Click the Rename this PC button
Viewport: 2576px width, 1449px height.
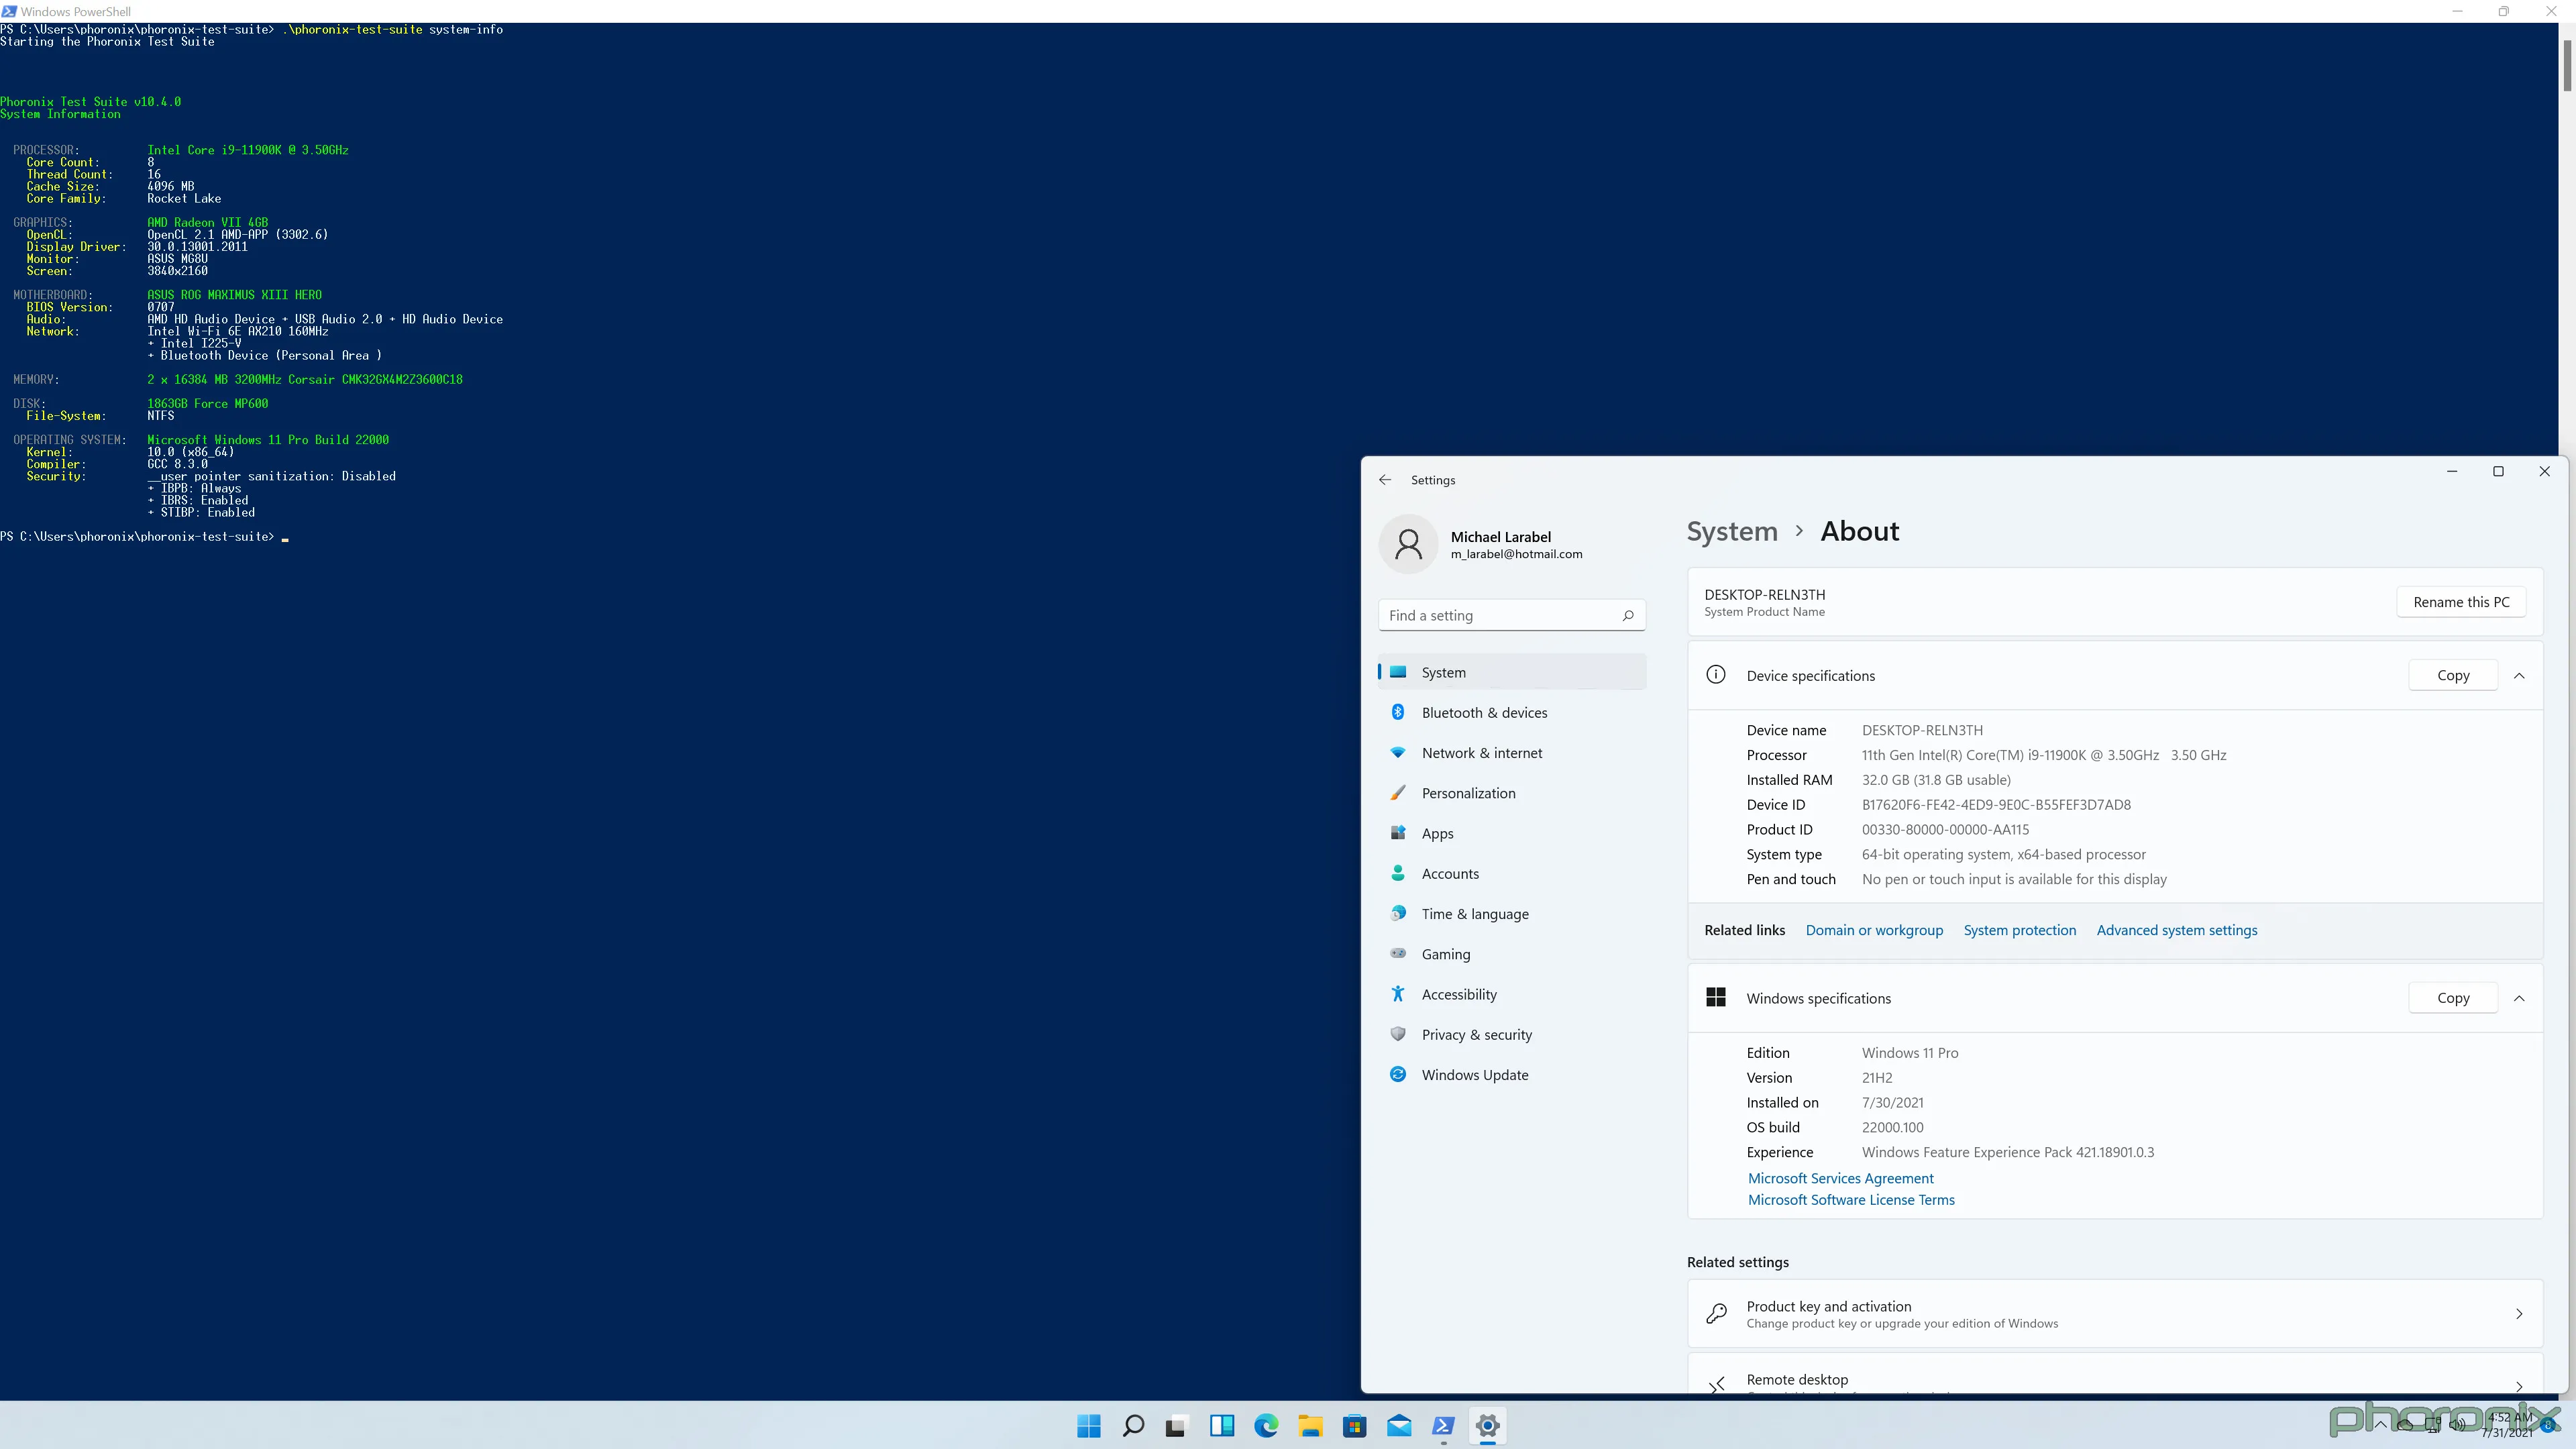coord(2462,601)
